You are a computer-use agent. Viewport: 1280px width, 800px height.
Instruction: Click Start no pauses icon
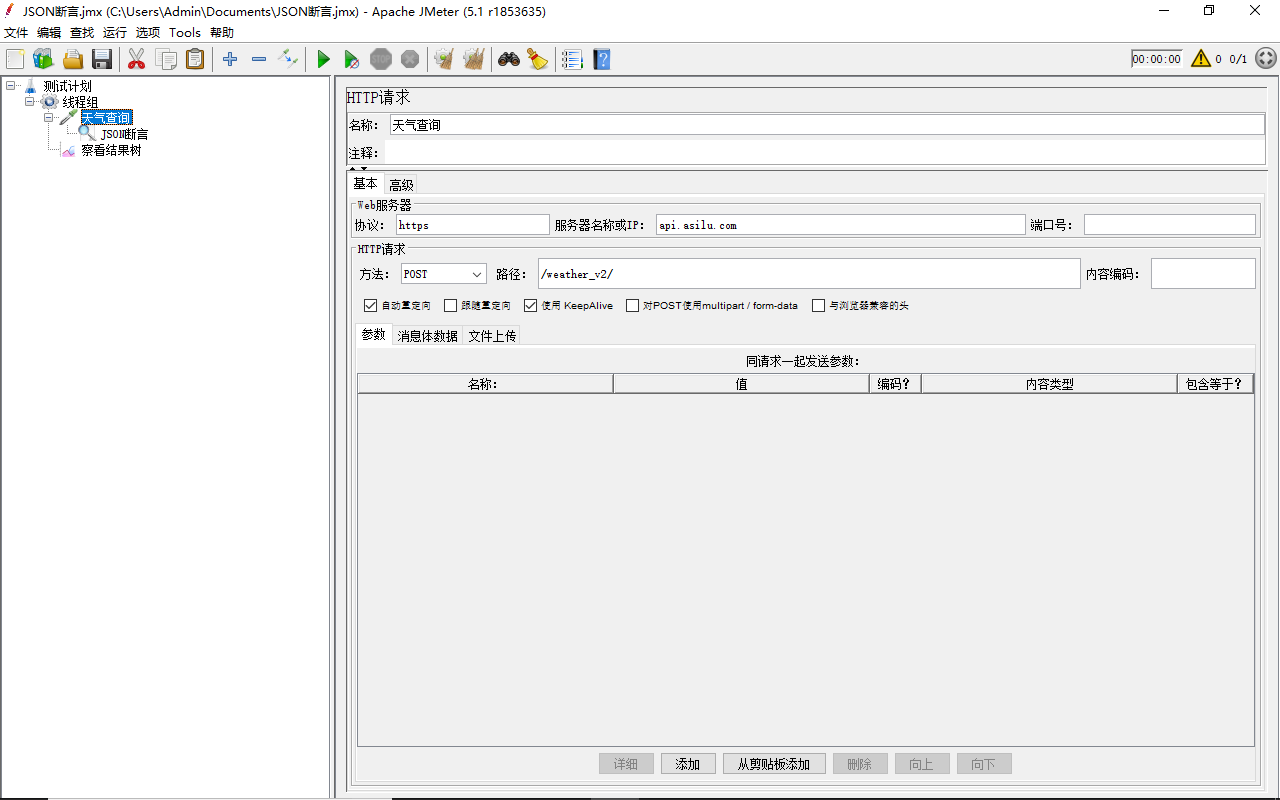click(351, 59)
